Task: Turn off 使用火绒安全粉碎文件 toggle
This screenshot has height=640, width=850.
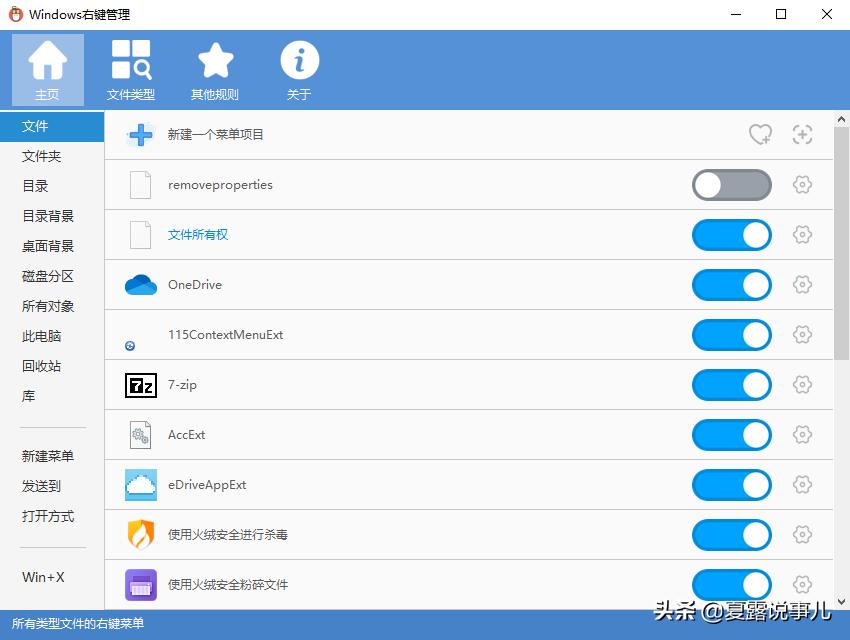Action: point(731,585)
